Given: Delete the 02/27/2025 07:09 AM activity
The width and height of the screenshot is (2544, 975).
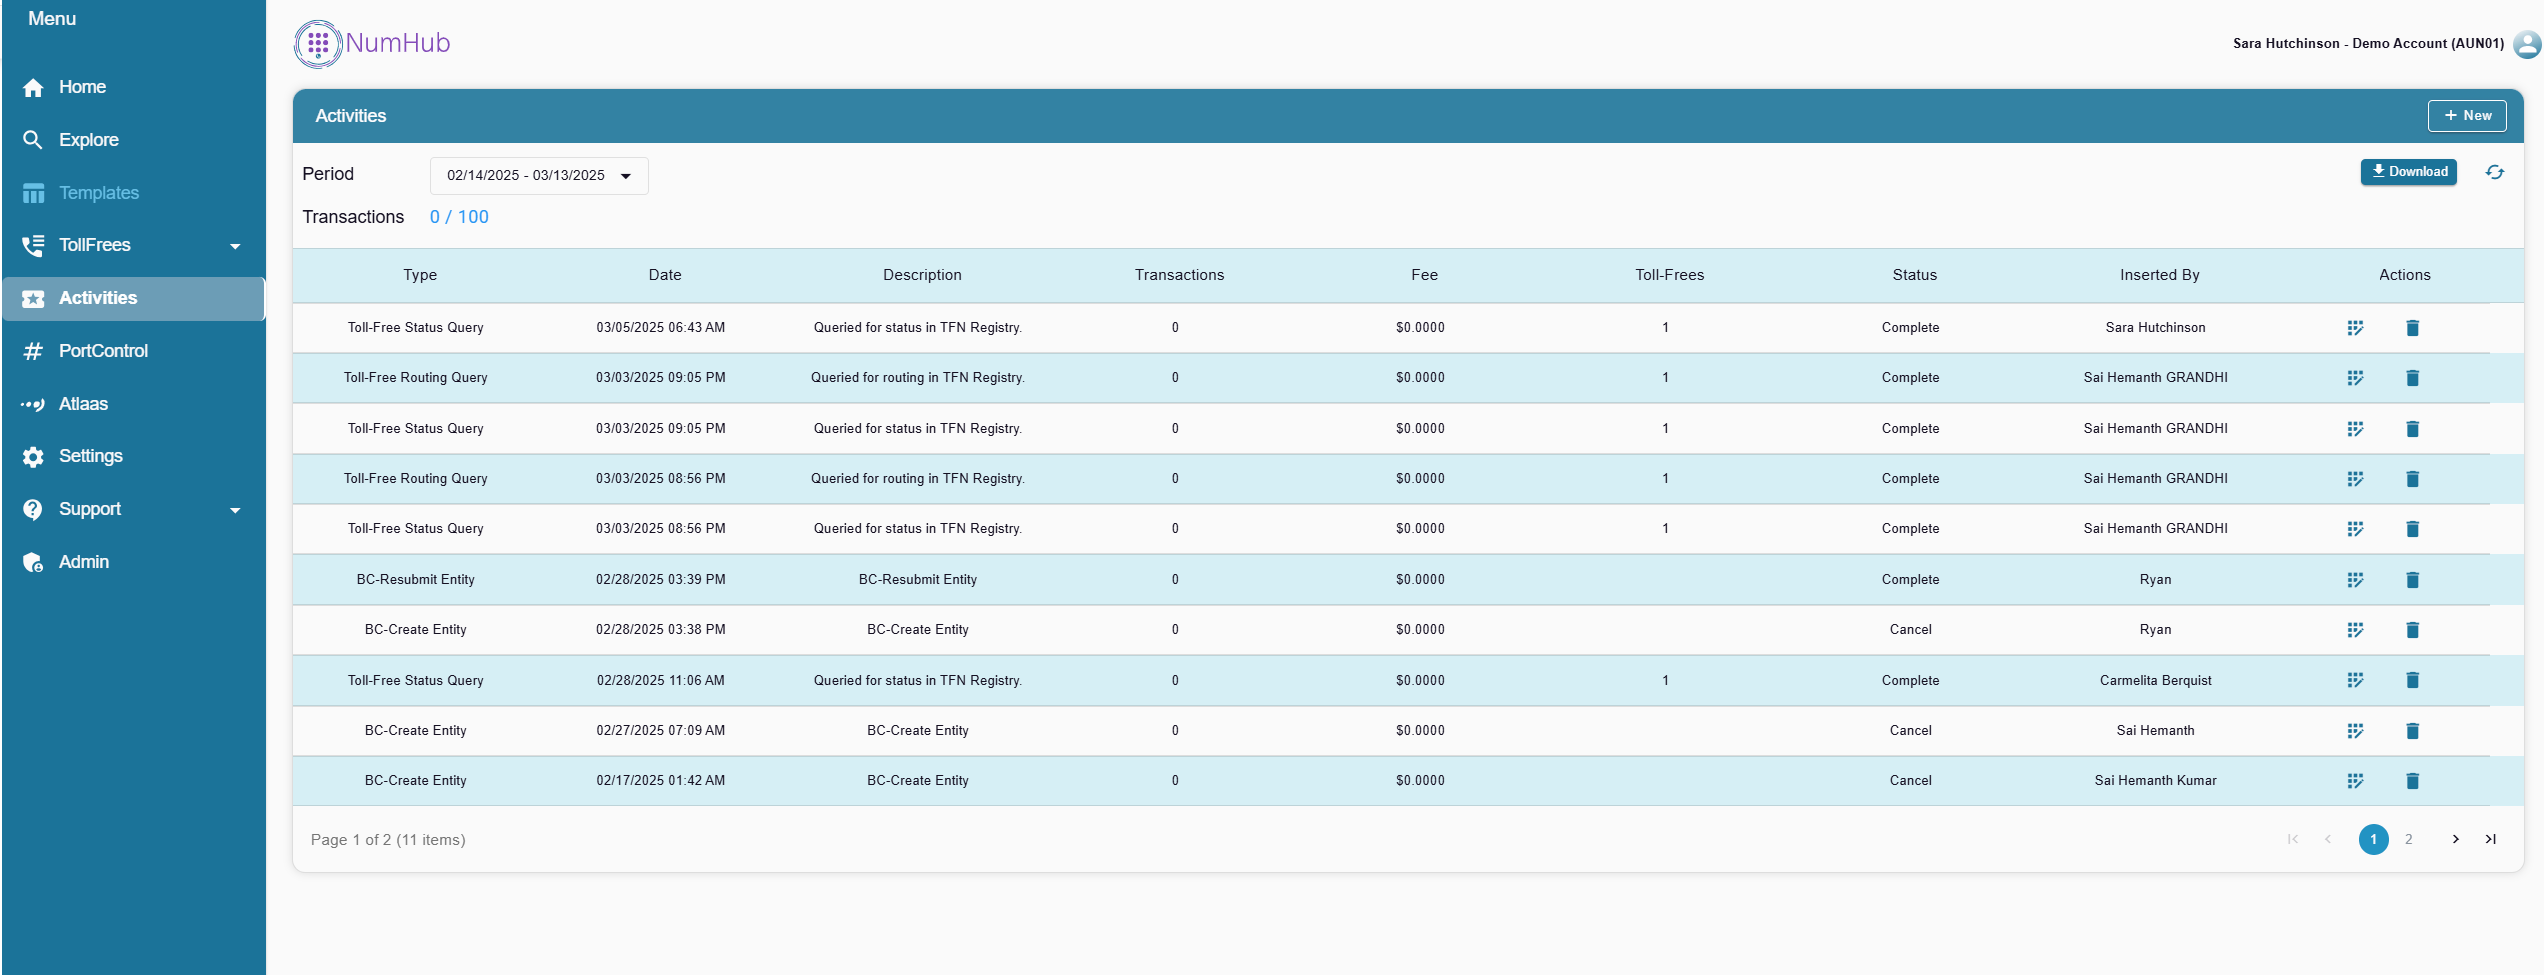Looking at the screenshot, I should 2412,731.
